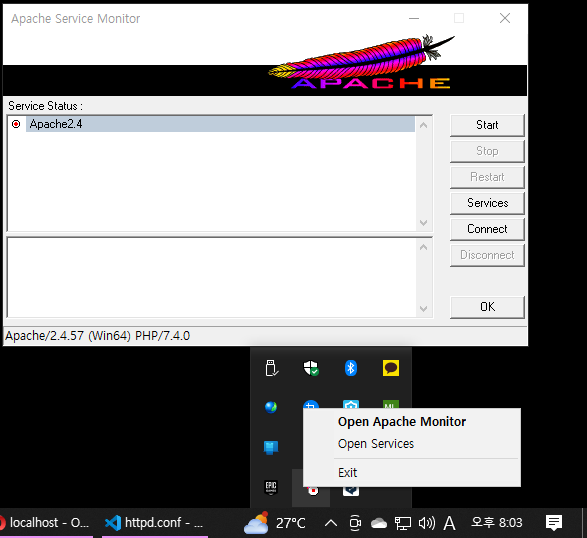Open the clock showing 오후 8:03

[x=496, y=523]
